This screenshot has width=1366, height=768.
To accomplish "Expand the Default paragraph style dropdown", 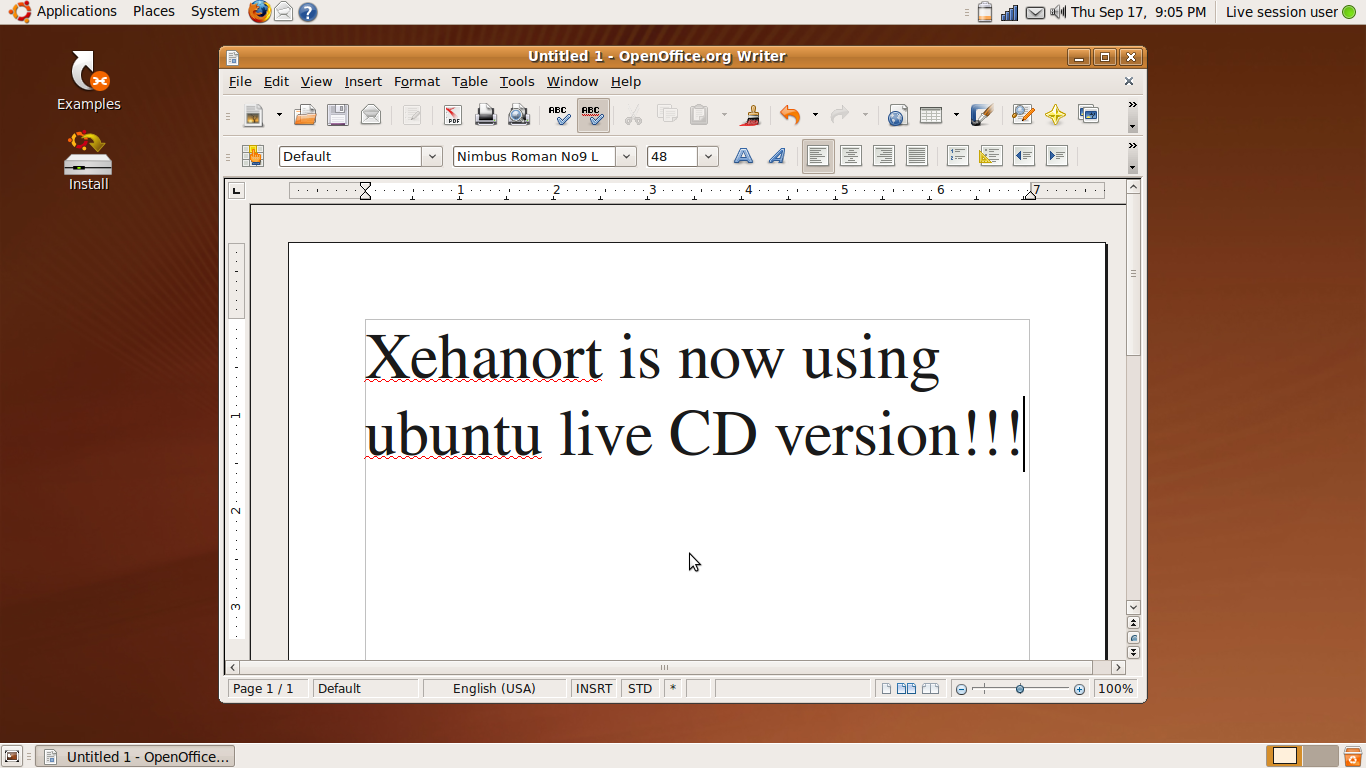I will 432,156.
